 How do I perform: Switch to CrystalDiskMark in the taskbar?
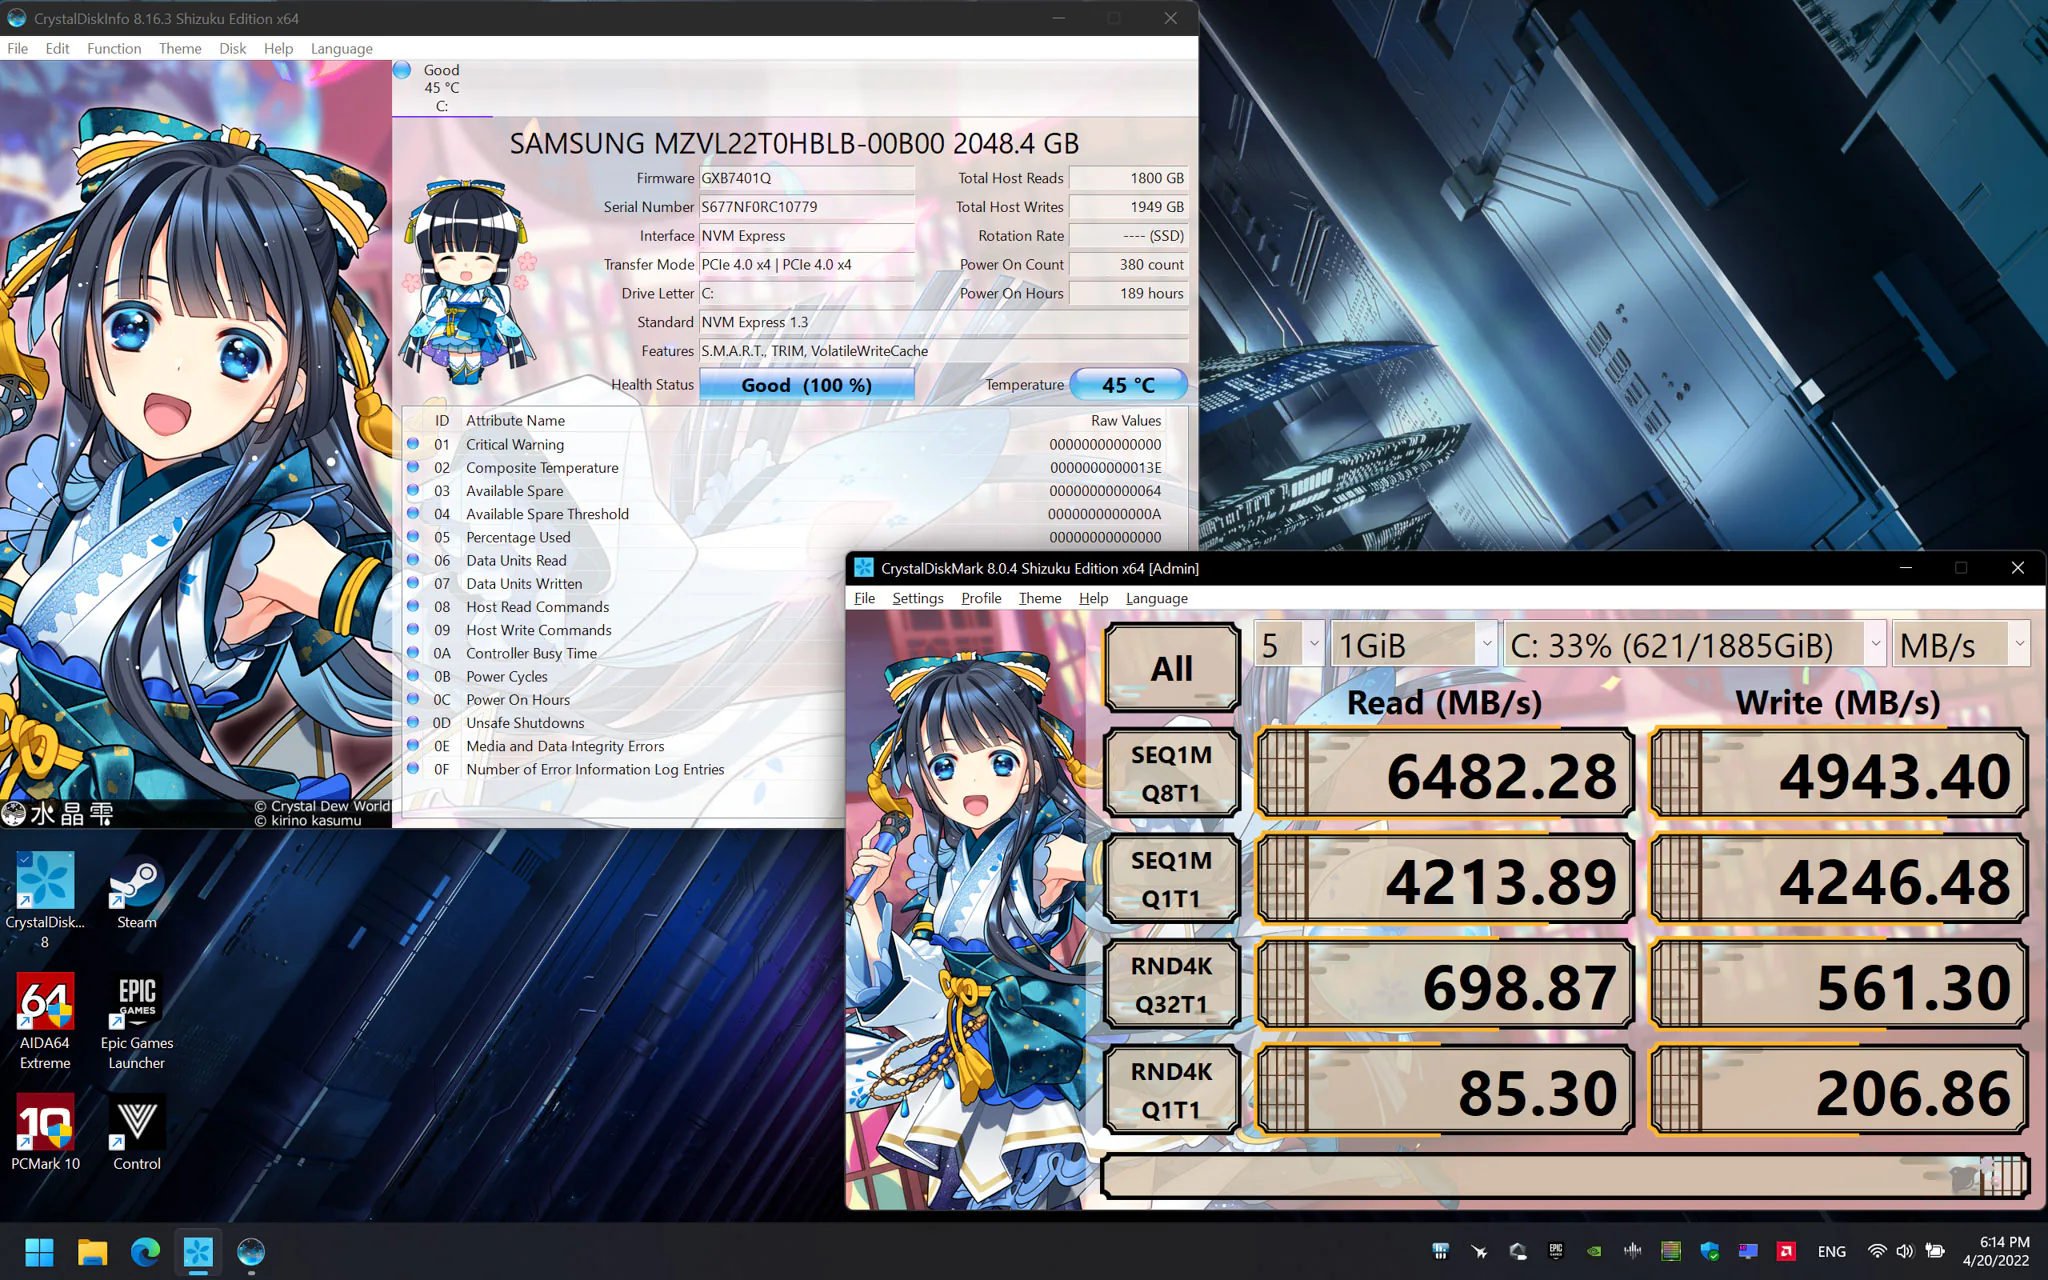point(198,1251)
